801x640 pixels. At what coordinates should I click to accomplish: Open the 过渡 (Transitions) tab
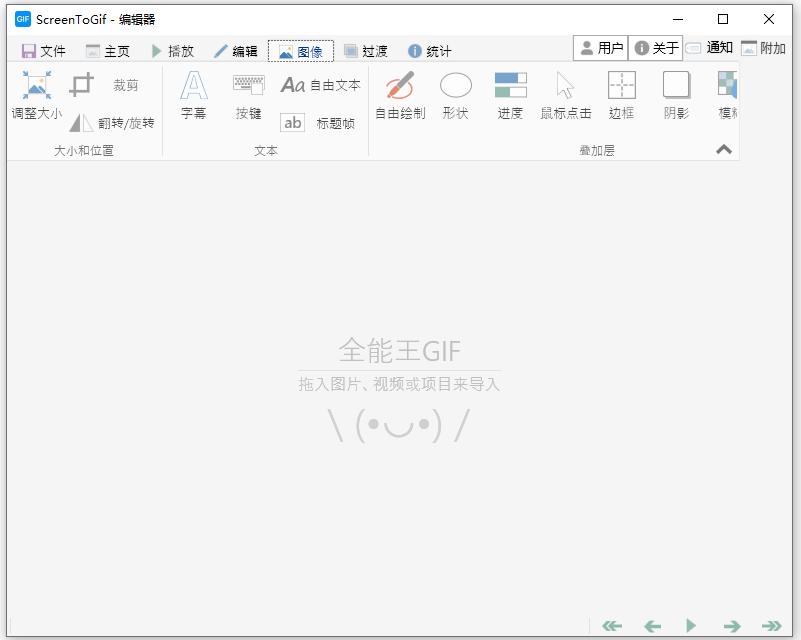[x=366, y=51]
